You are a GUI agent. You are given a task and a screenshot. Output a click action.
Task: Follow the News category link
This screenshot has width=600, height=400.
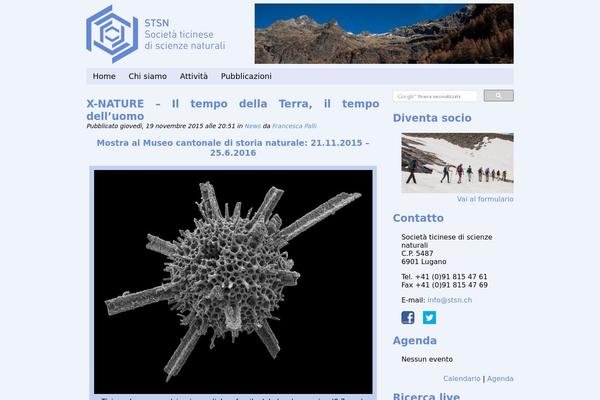tap(253, 126)
